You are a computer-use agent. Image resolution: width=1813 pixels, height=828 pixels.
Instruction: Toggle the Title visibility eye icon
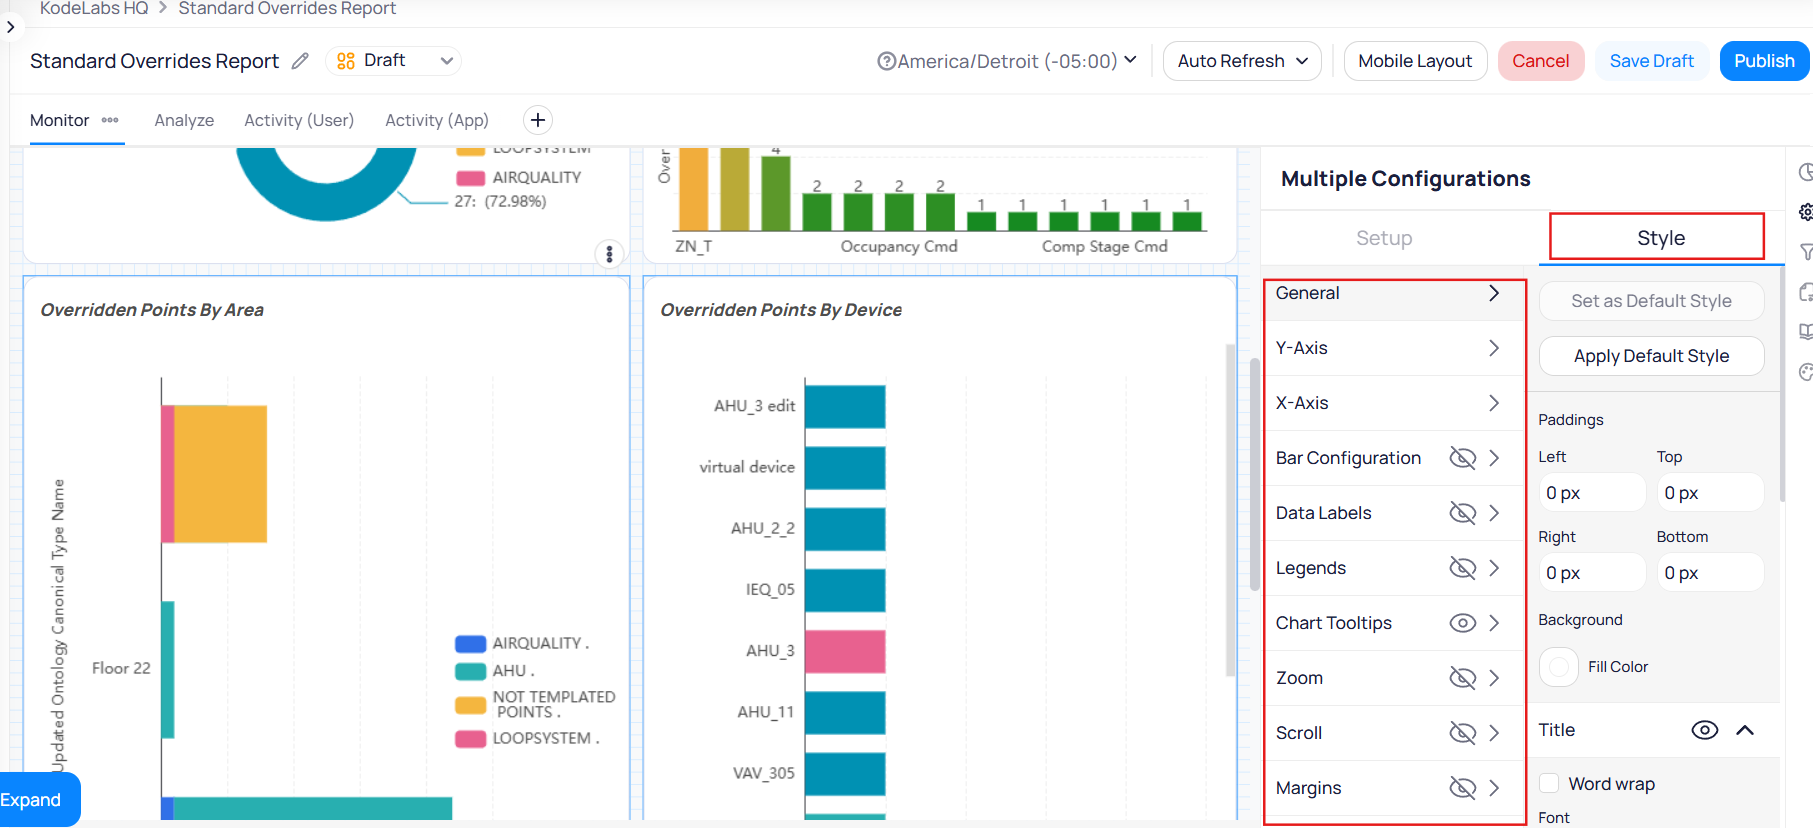1704,730
